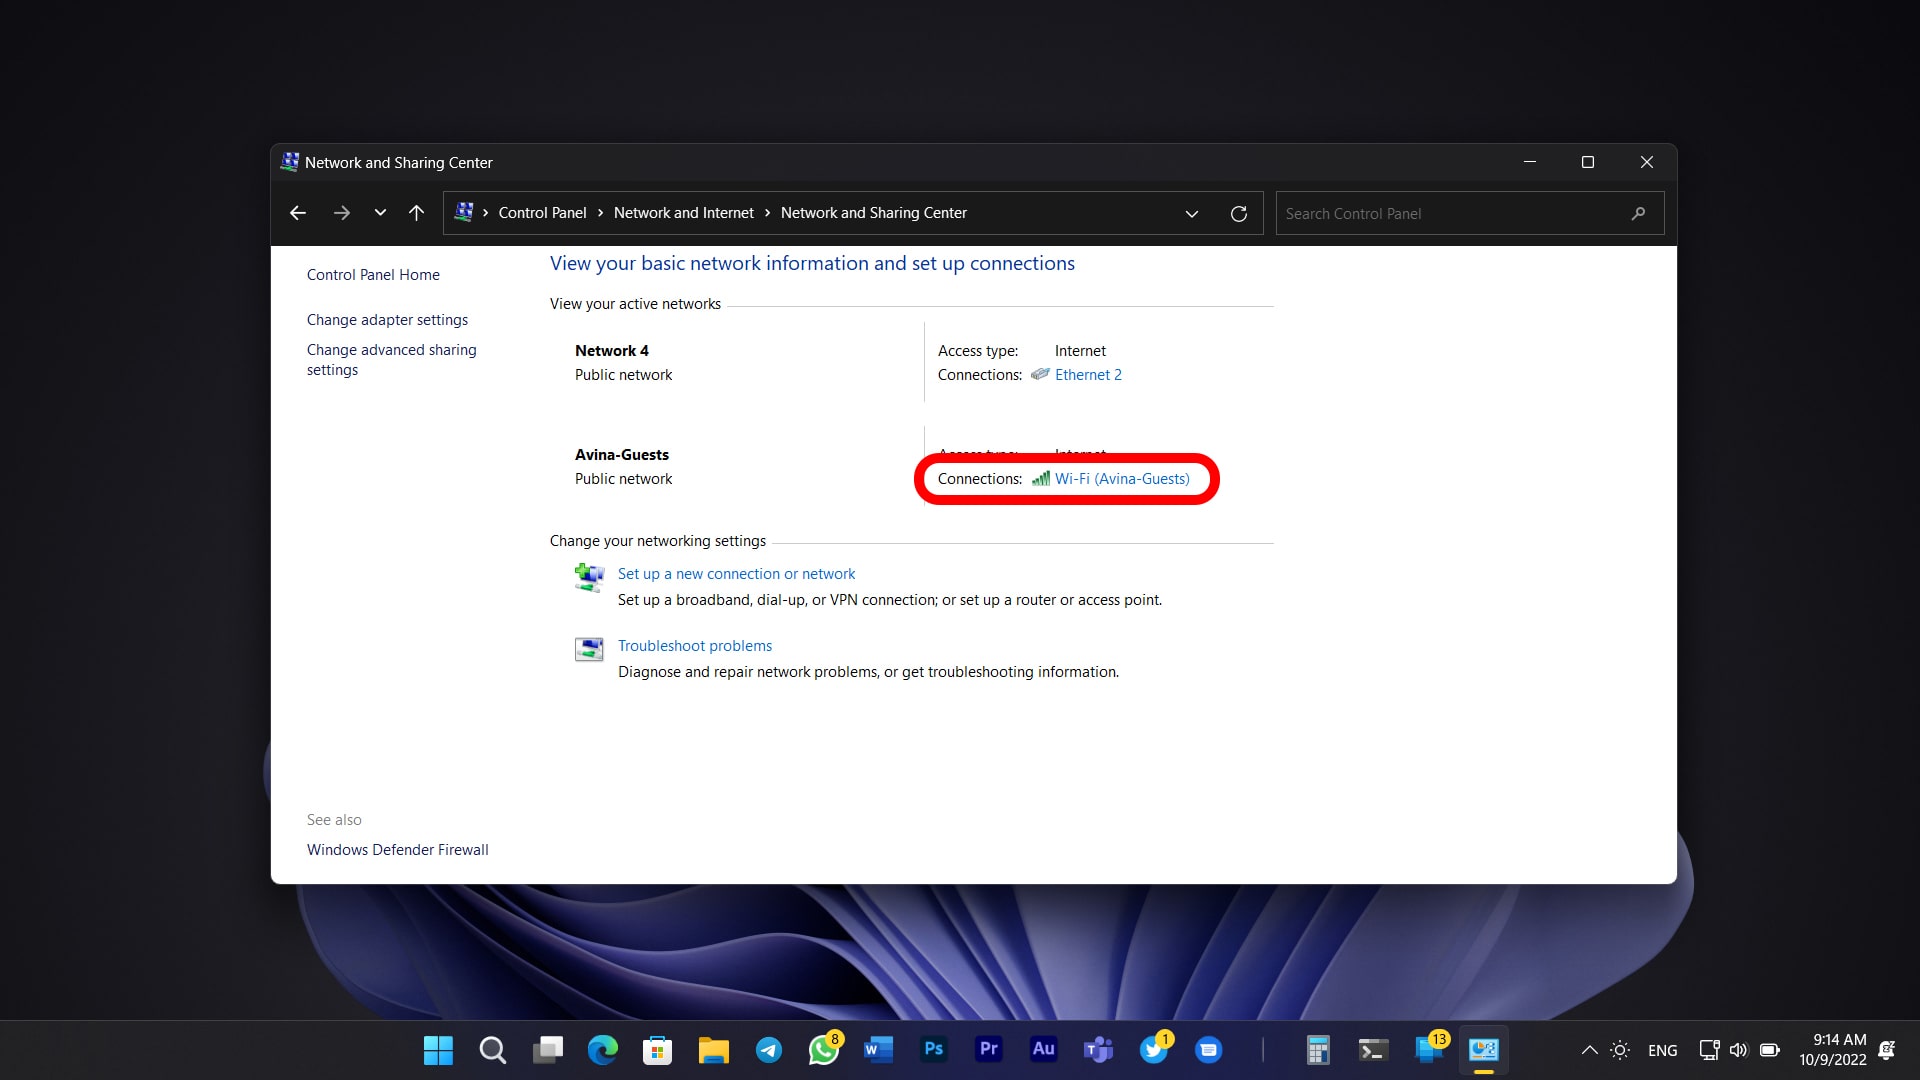The width and height of the screenshot is (1920, 1080).
Task: Open the Windows Start menu
Action: (438, 1050)
